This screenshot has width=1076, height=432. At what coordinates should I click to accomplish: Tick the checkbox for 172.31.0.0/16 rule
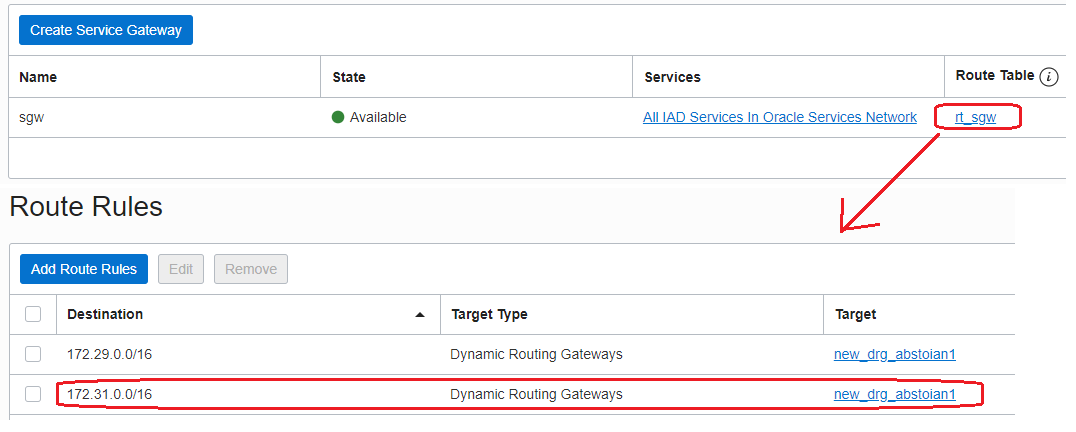coord(33,394)
